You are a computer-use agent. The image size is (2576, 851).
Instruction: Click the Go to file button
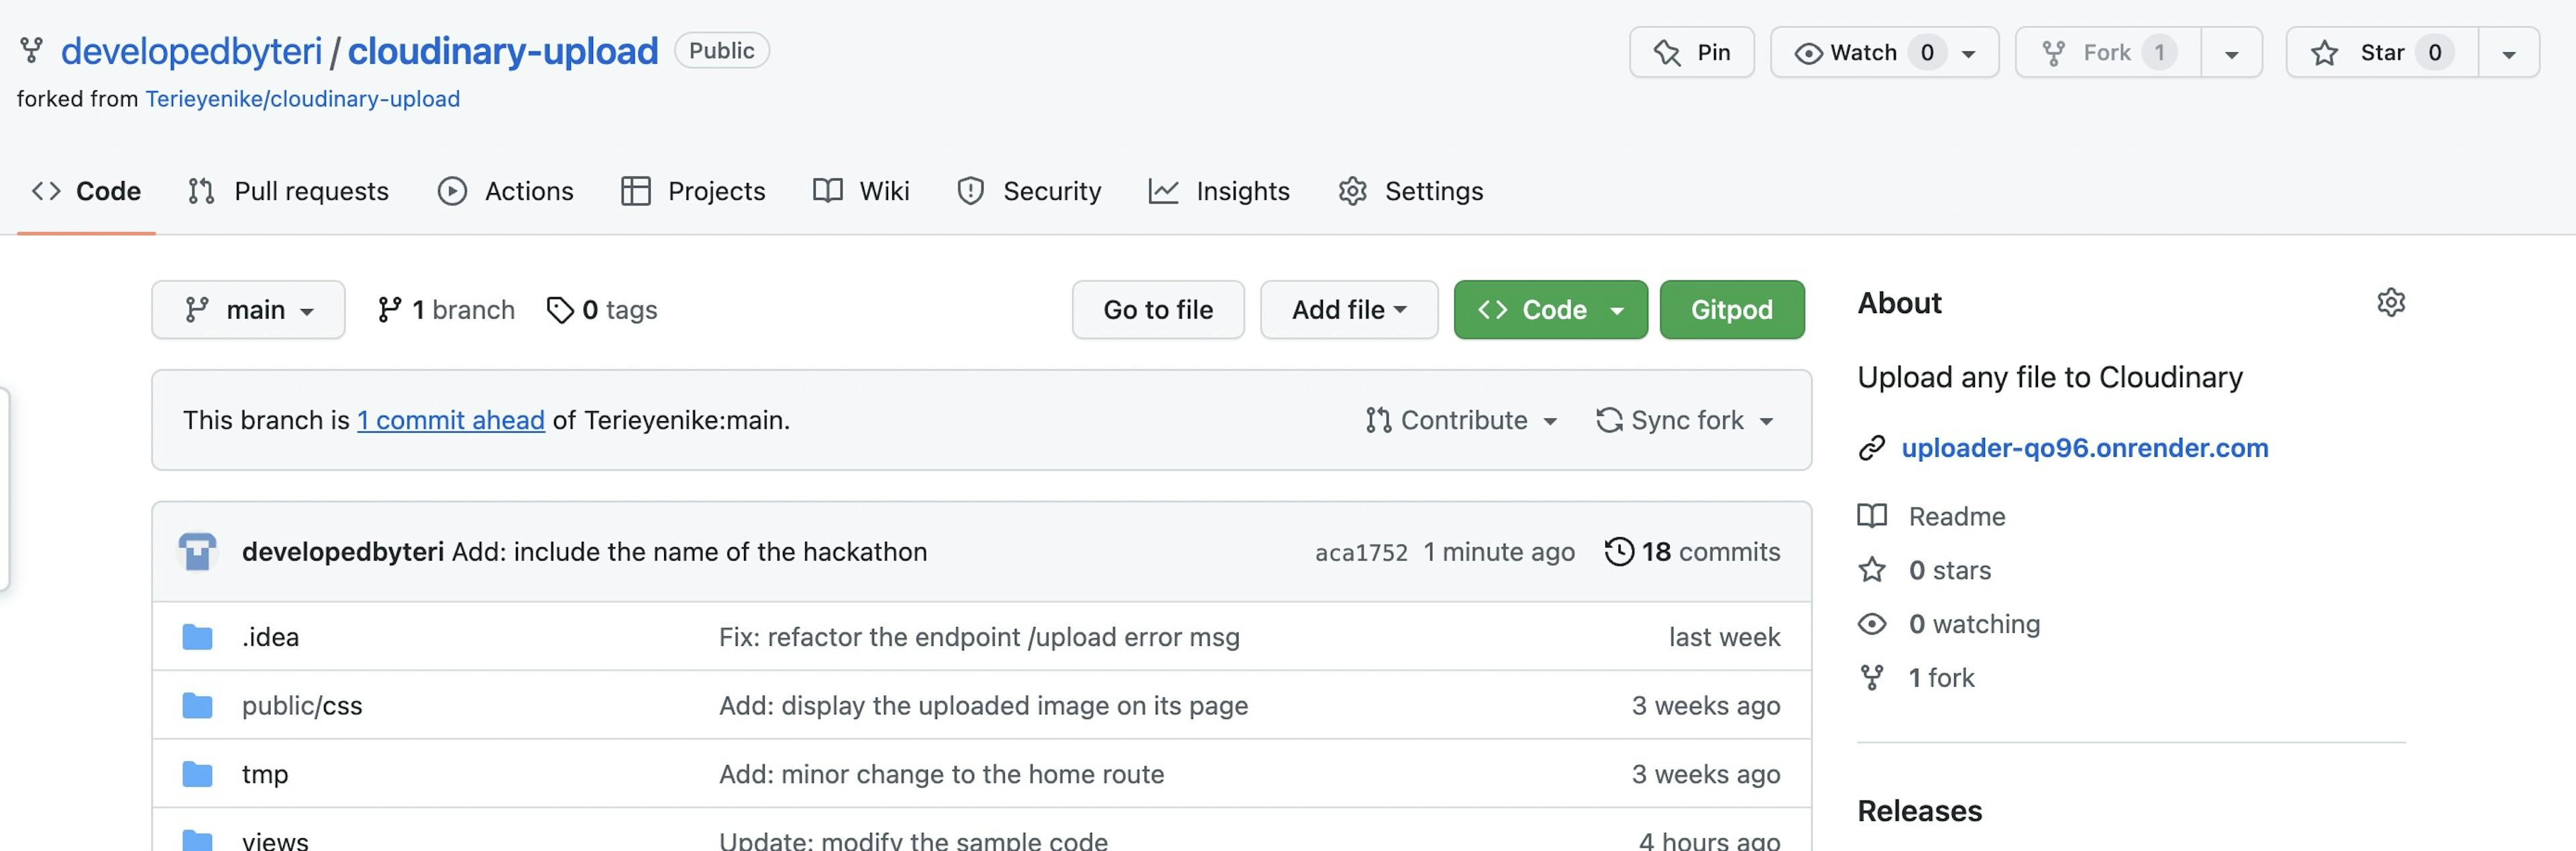(1158, 310)
